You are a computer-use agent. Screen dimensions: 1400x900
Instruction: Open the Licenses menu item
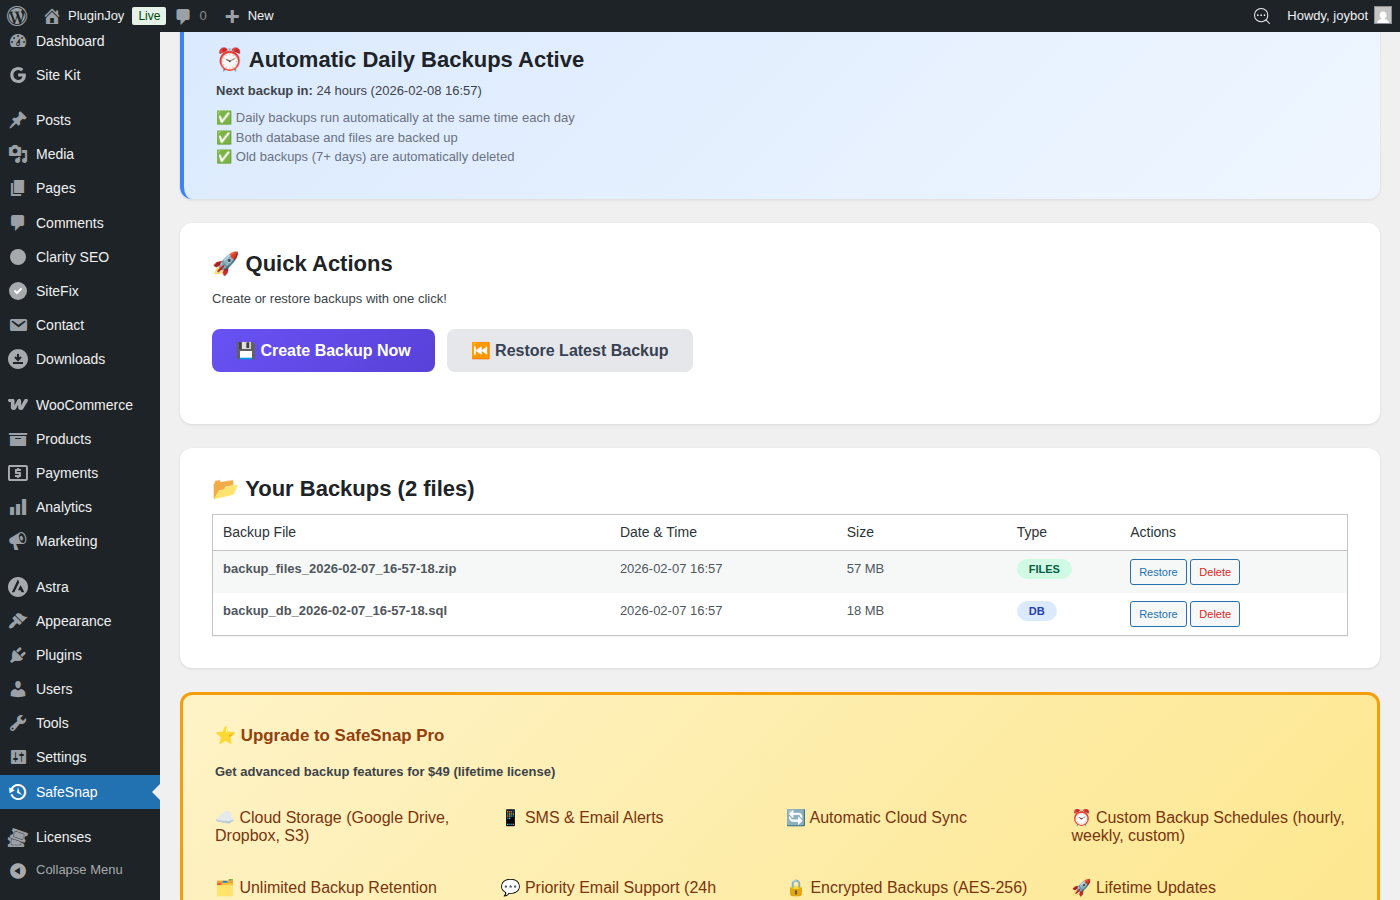63,837
